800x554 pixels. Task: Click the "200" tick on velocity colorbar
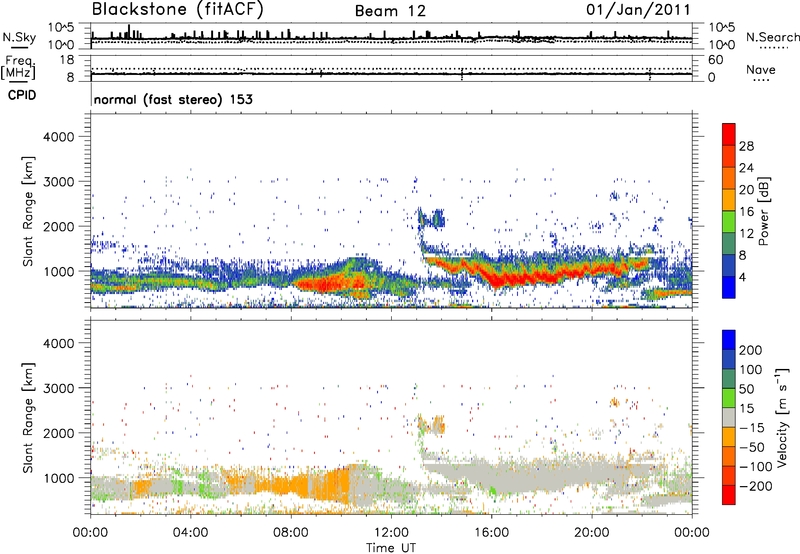pos(751,350)
